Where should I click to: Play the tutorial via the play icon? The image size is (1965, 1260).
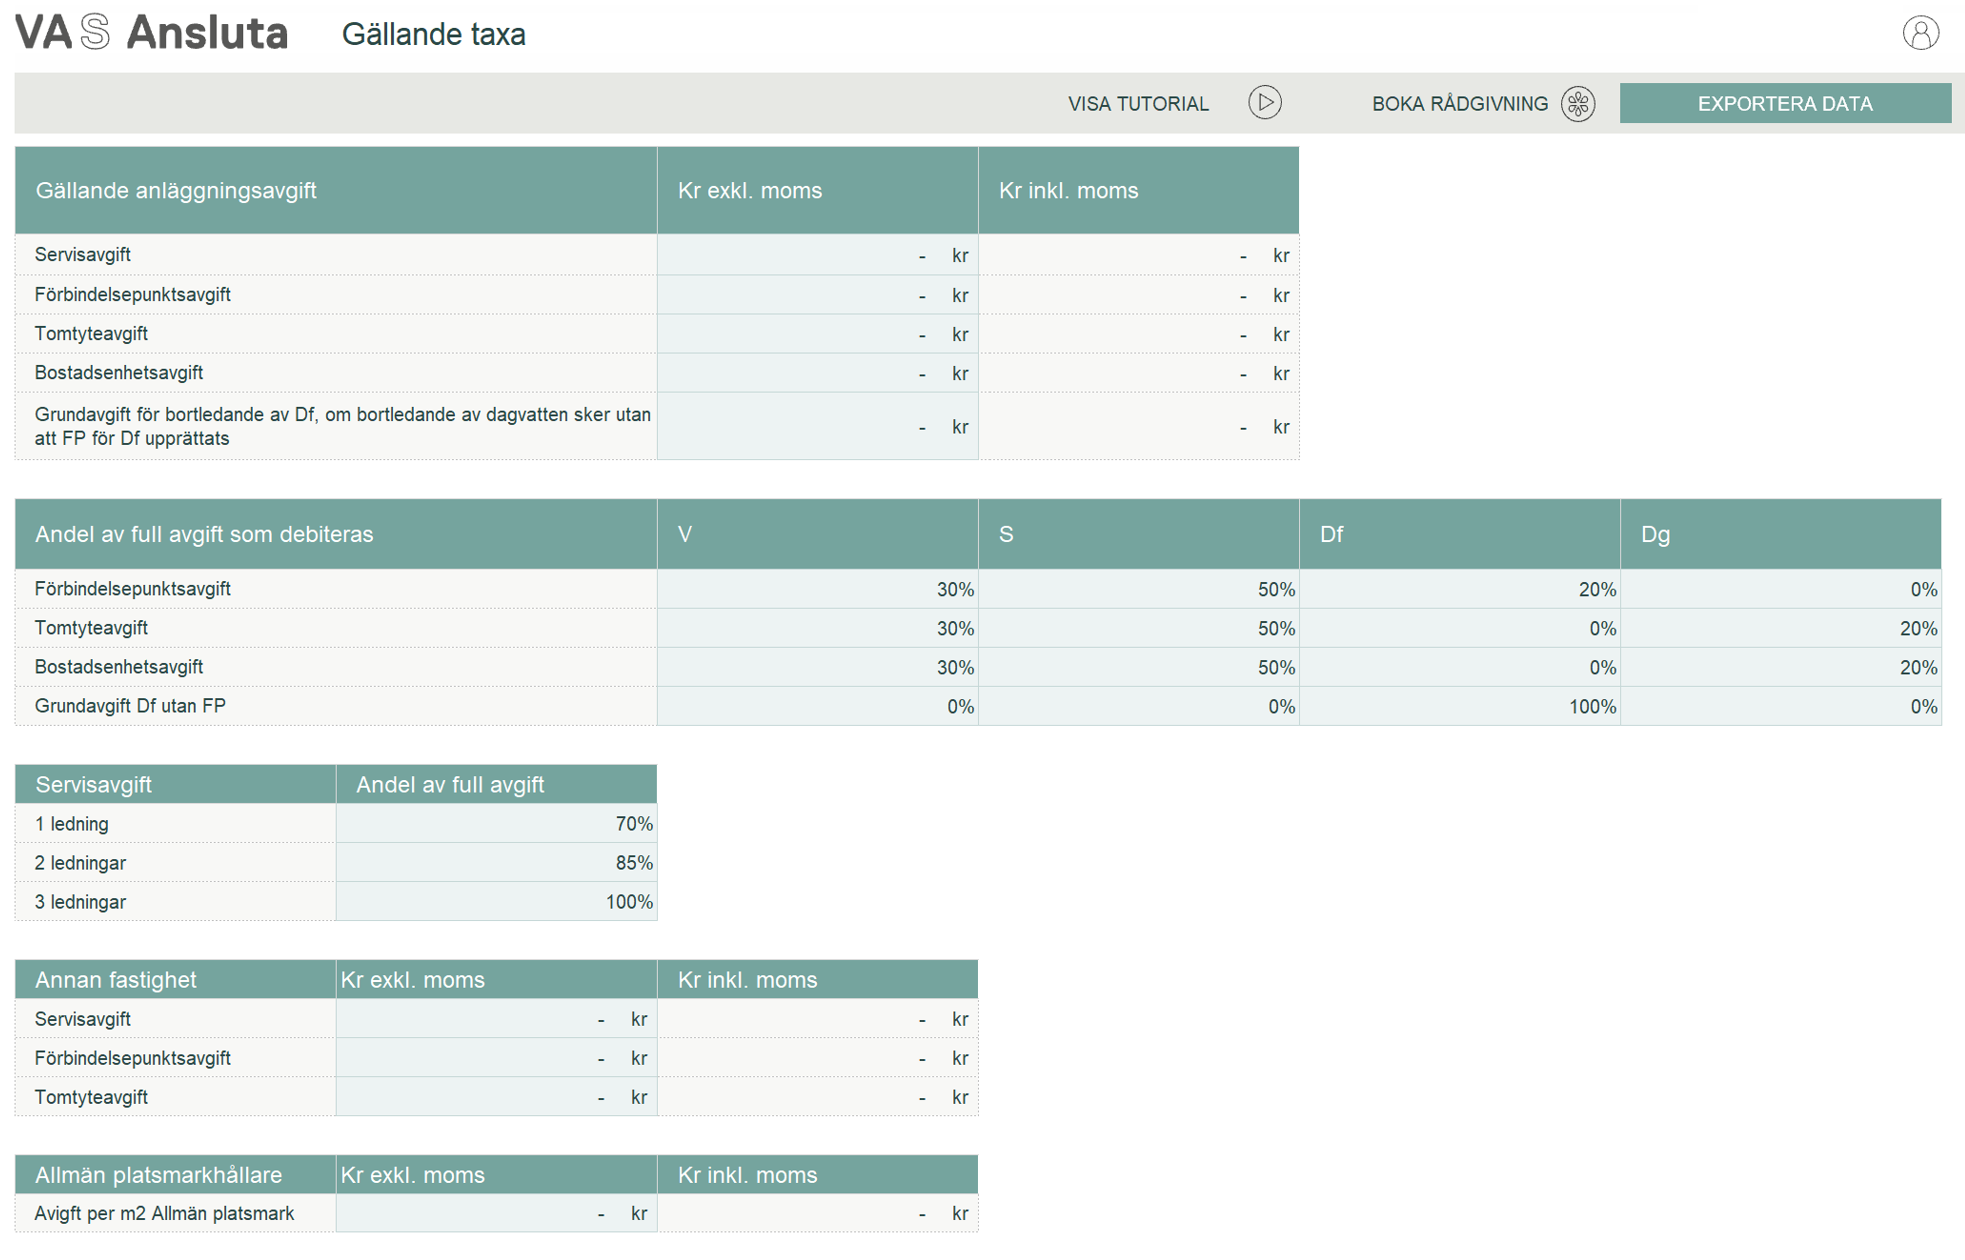pos(1264,103)
